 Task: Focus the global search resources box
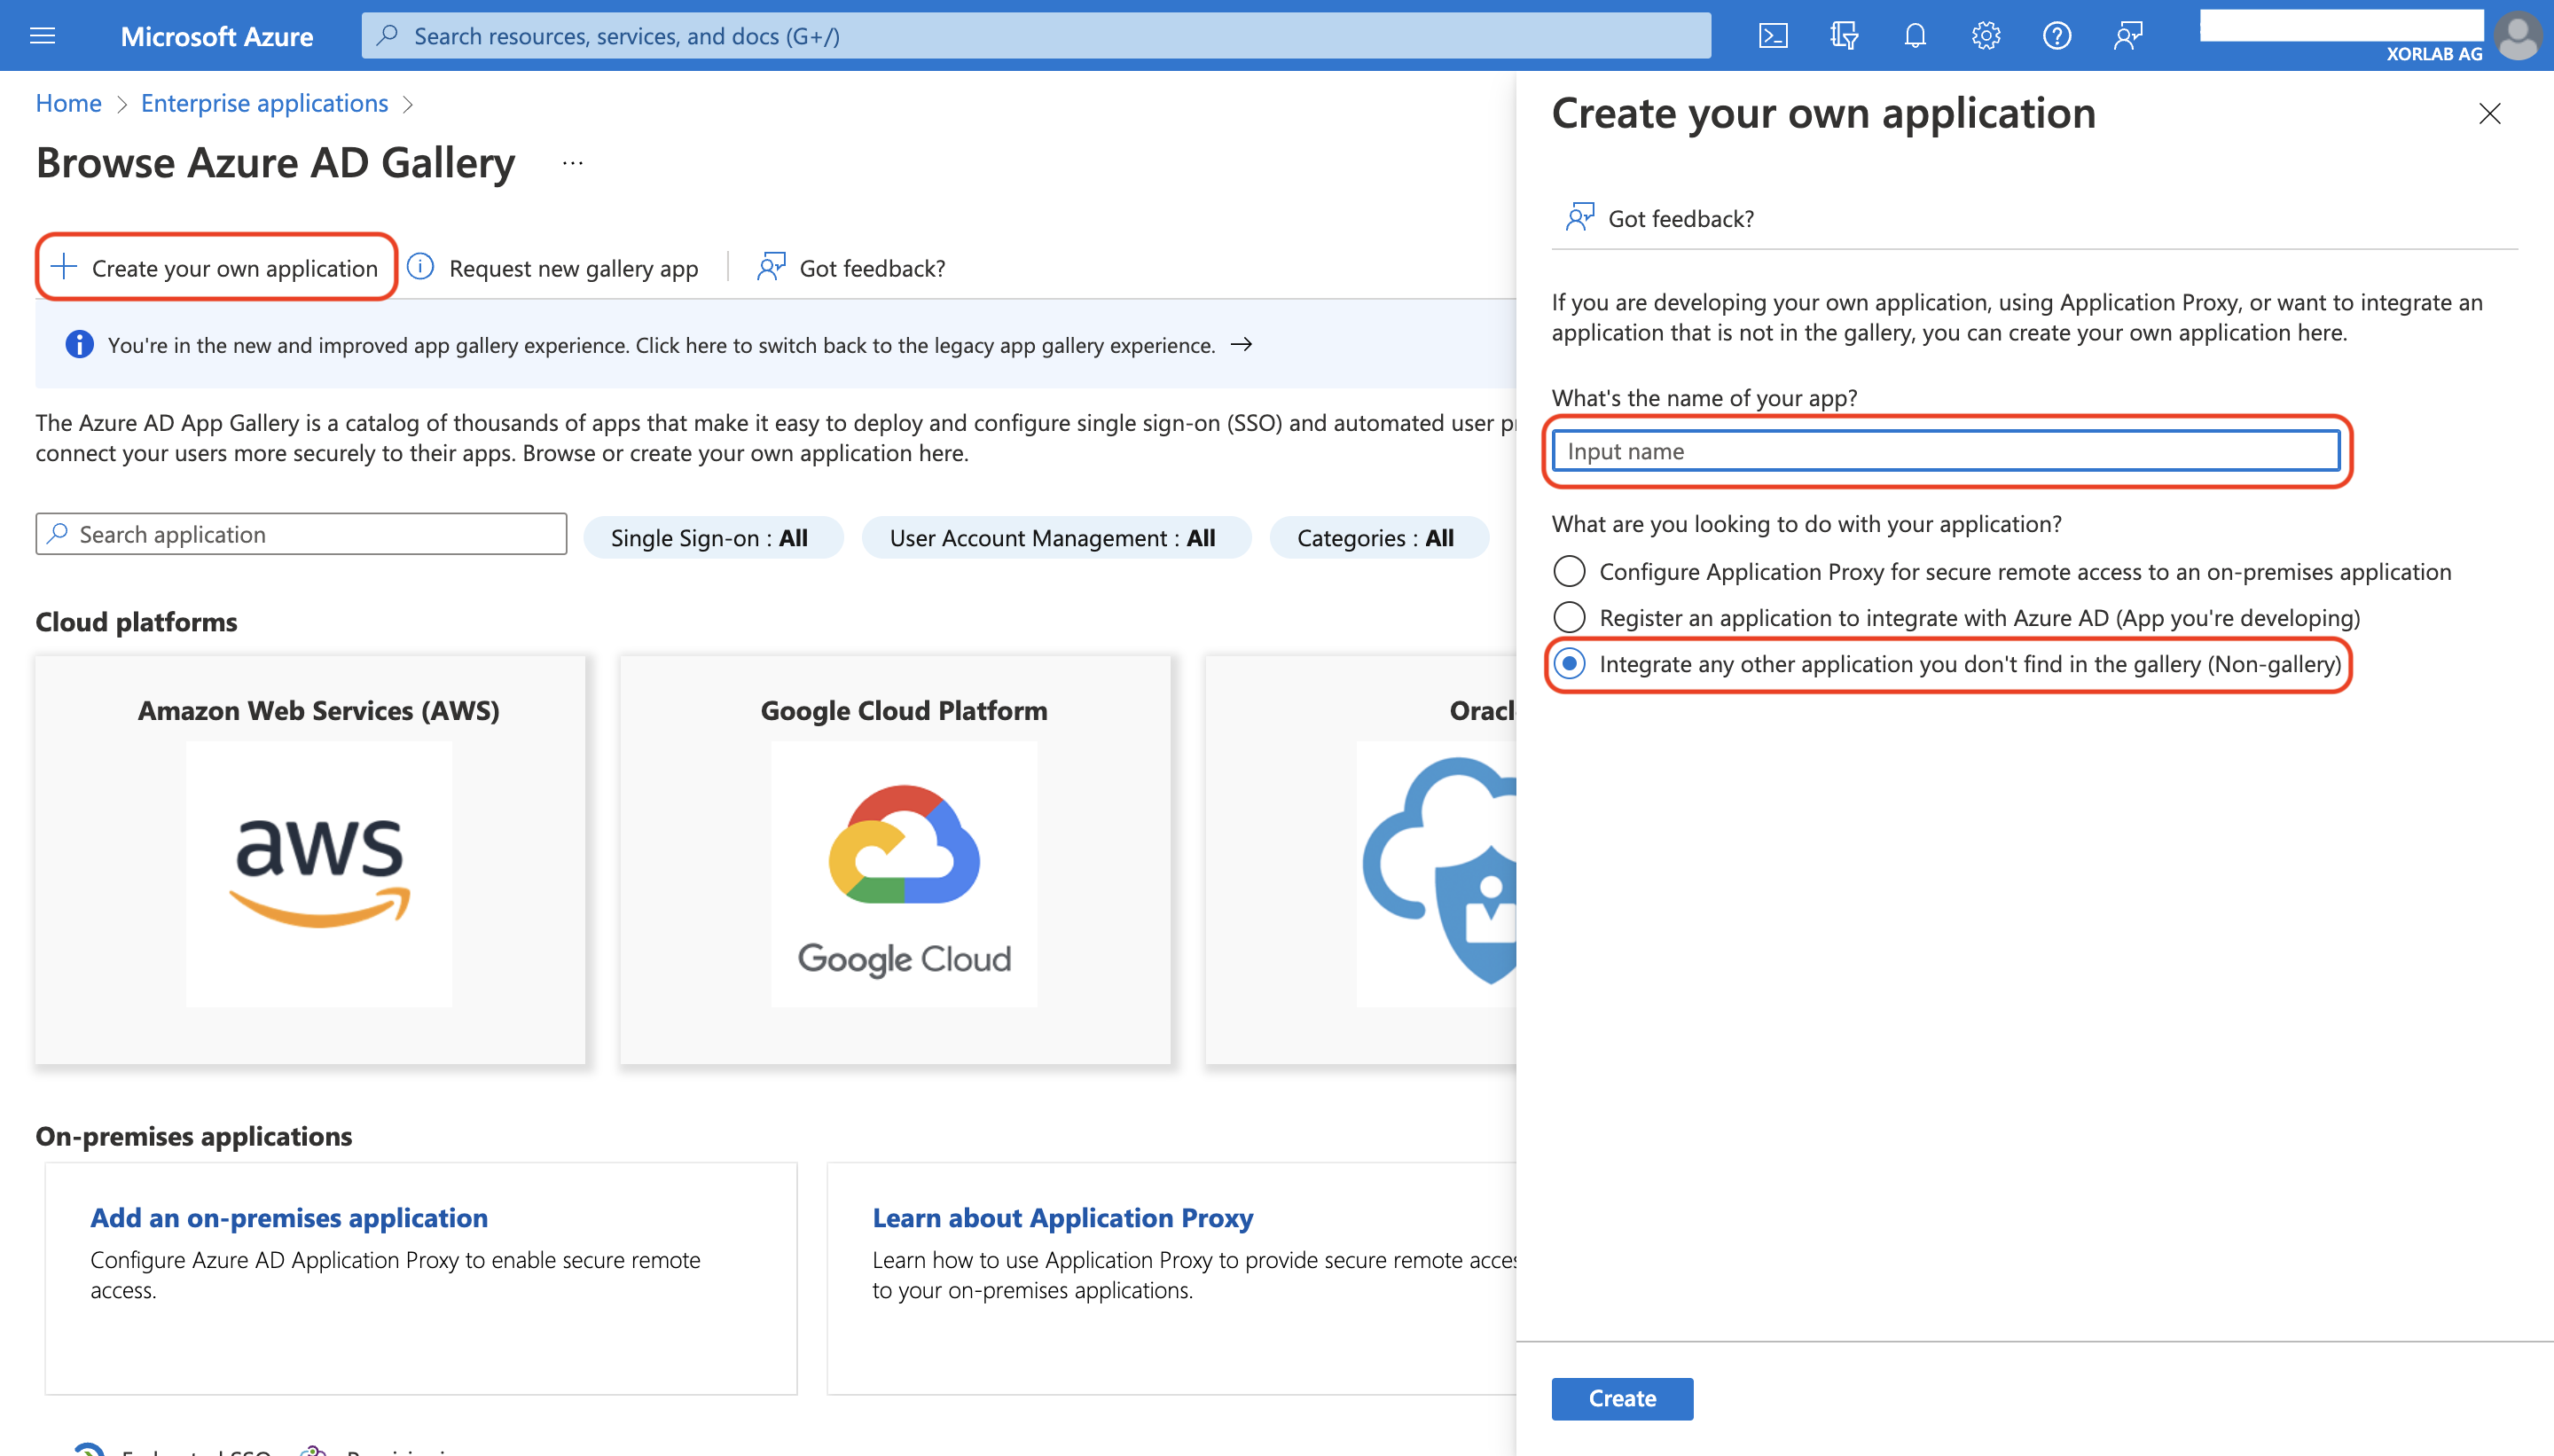(x=1036, y=36)
